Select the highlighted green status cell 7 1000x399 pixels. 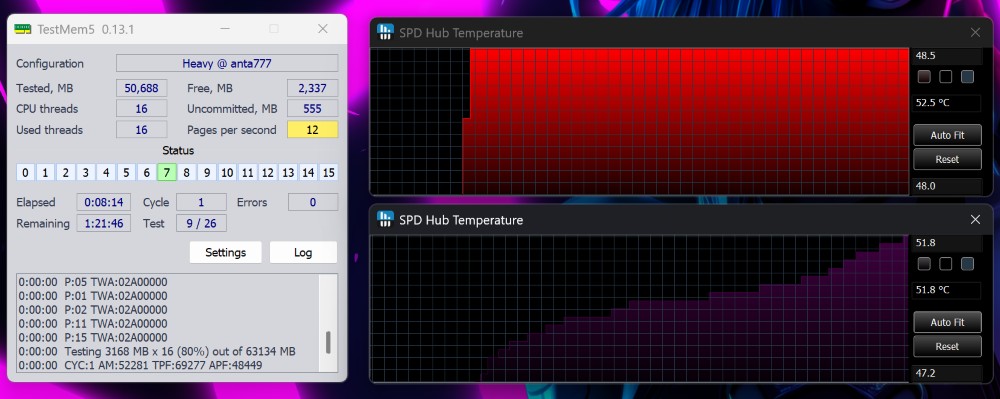pyautogui.click(x=166, y=172)
